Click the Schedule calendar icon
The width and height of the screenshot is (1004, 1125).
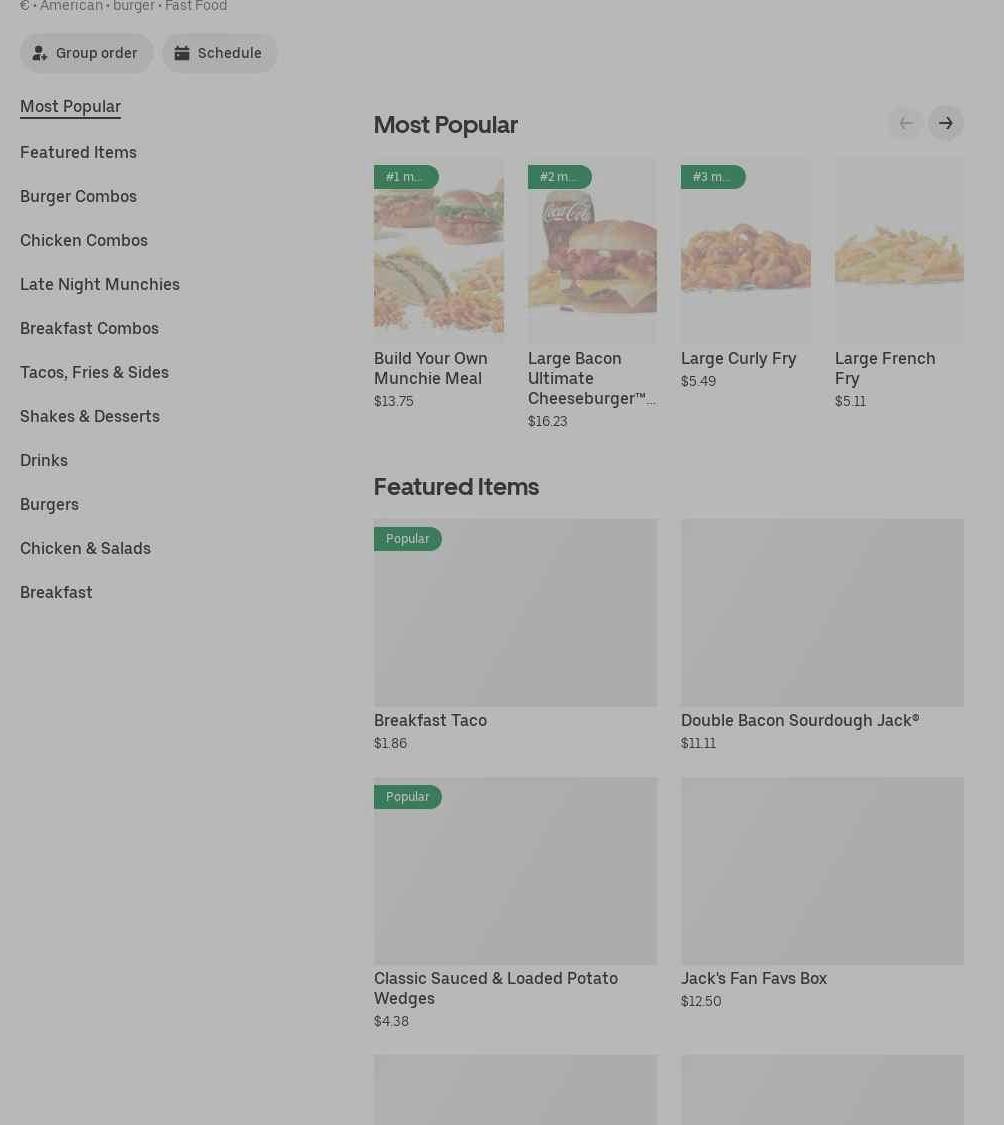pos(182,54)
